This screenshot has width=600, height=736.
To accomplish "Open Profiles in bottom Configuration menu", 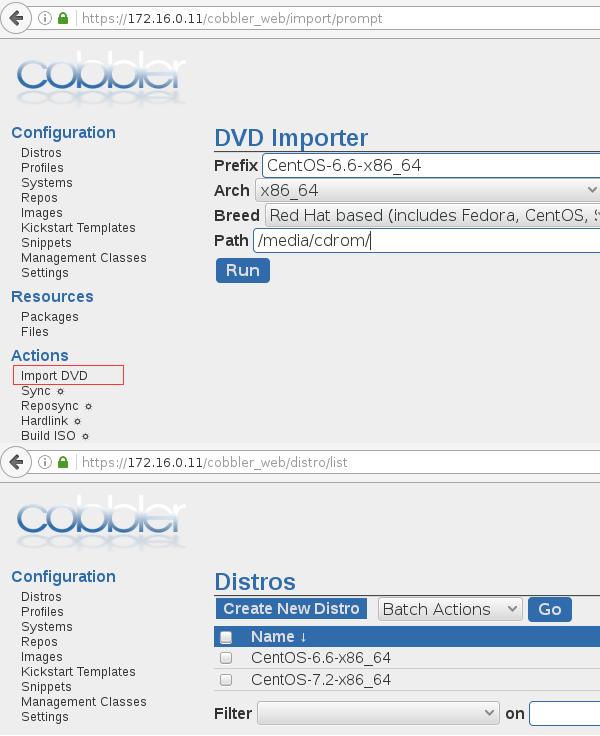I will pos(42,612).
